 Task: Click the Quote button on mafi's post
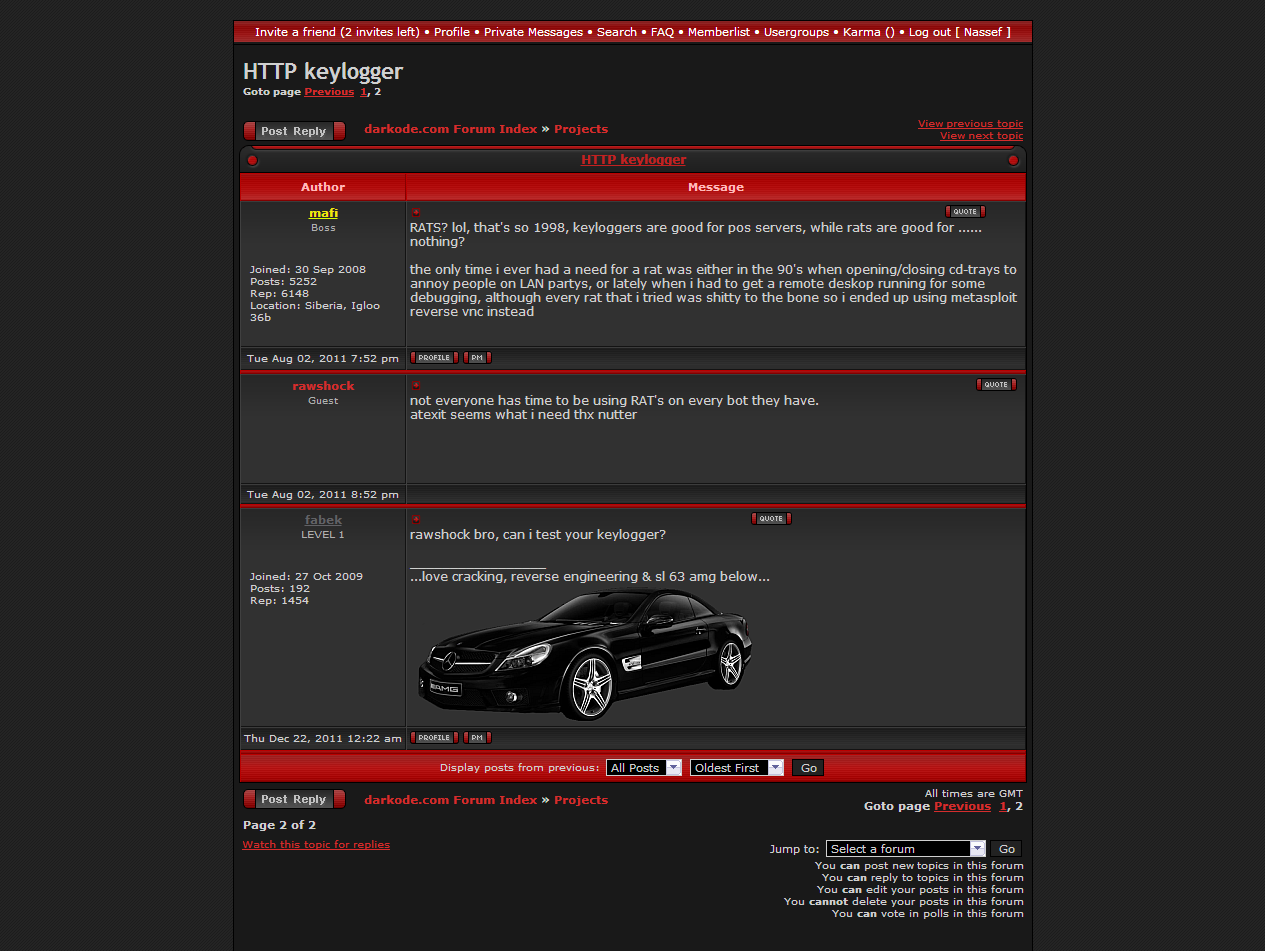click(x=965, y=212)
